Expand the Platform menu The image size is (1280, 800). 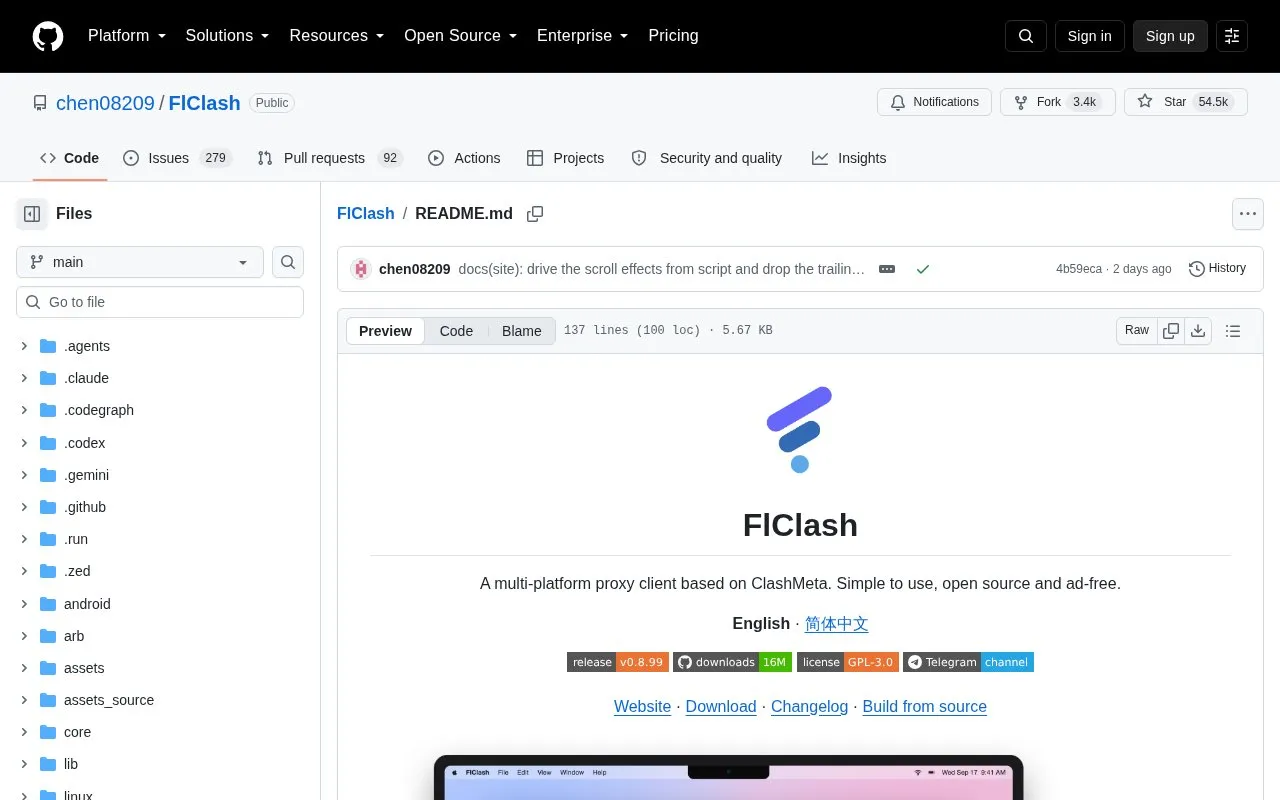coord(126,36)
